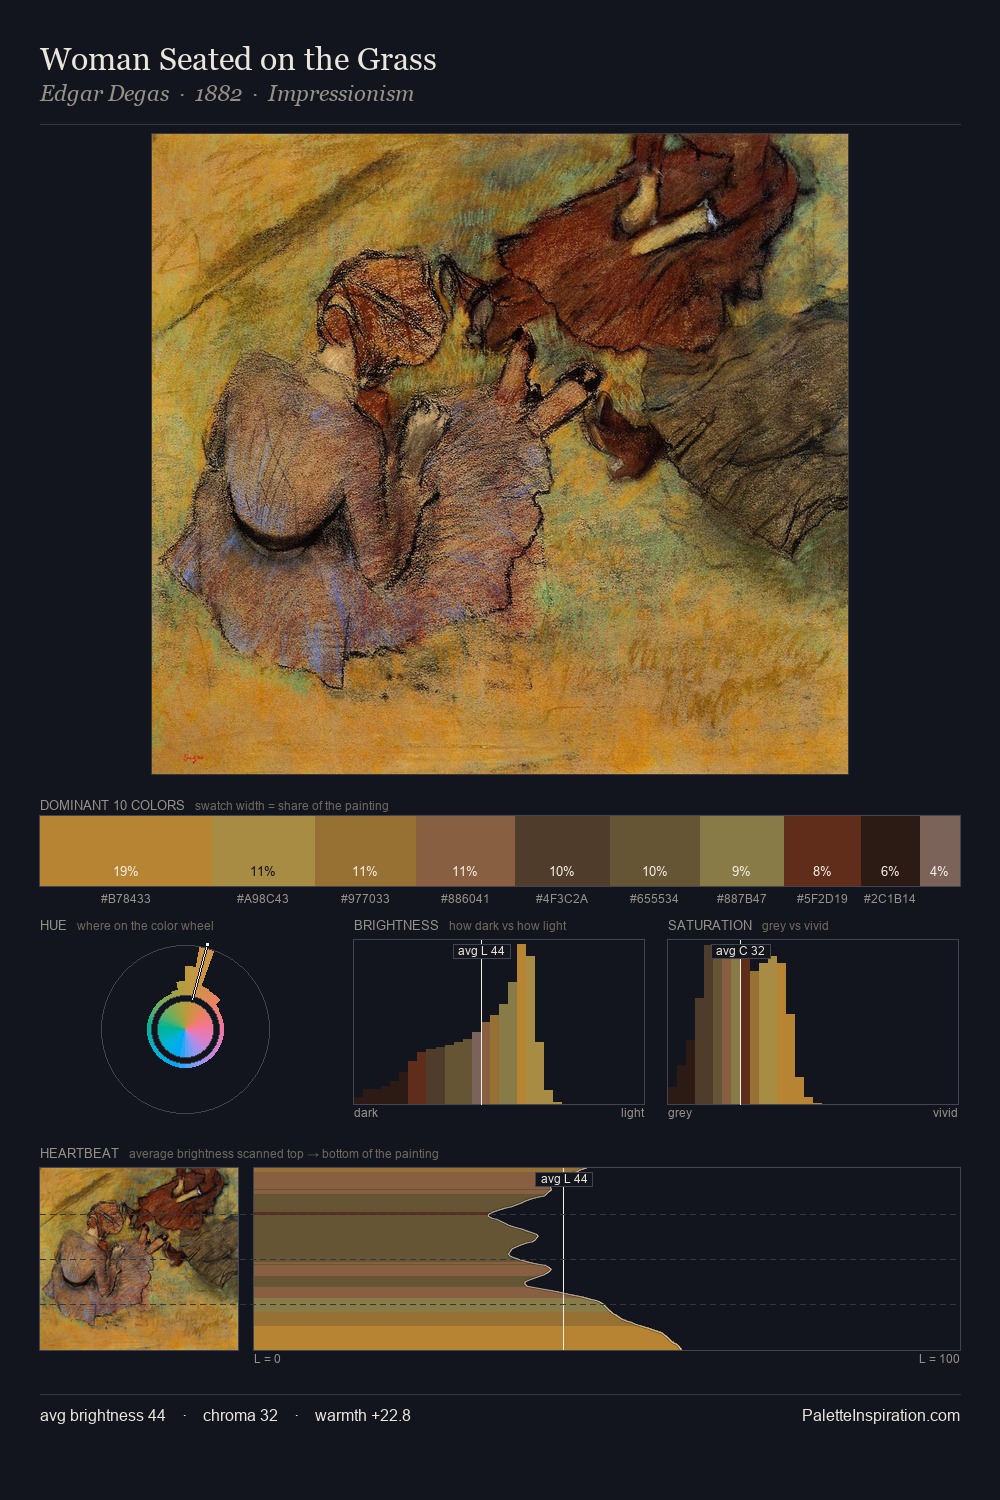Click the hex label #886041
The width and height of the screenshot is (1000, 1500).
(x=465, y=899)
